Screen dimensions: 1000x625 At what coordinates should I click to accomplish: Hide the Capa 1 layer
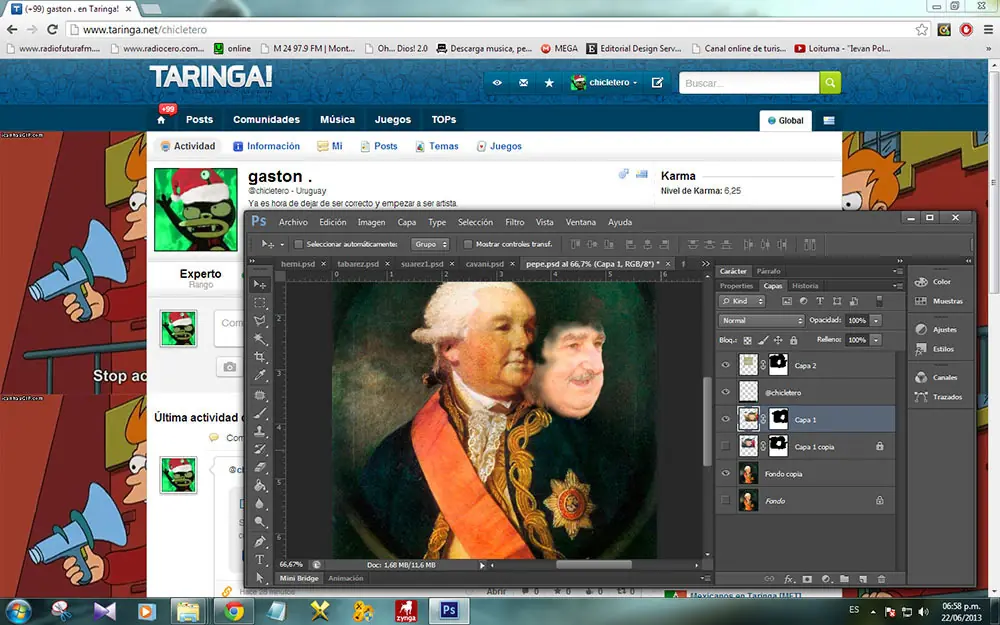click(x=725, y=419)
